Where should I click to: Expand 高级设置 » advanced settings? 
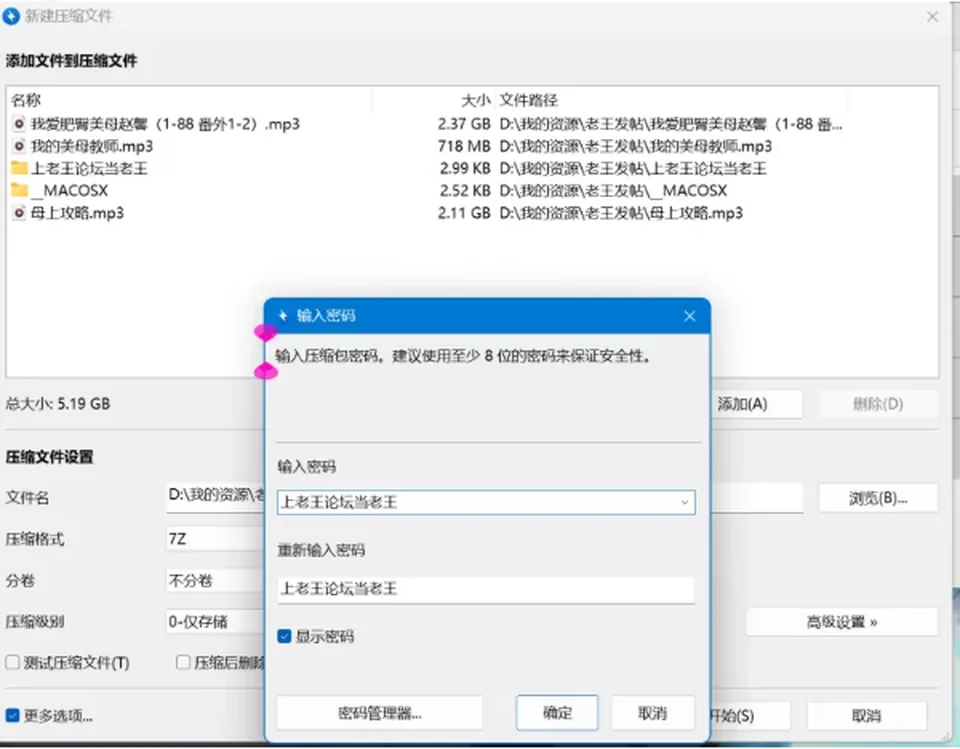coord(842,623)
